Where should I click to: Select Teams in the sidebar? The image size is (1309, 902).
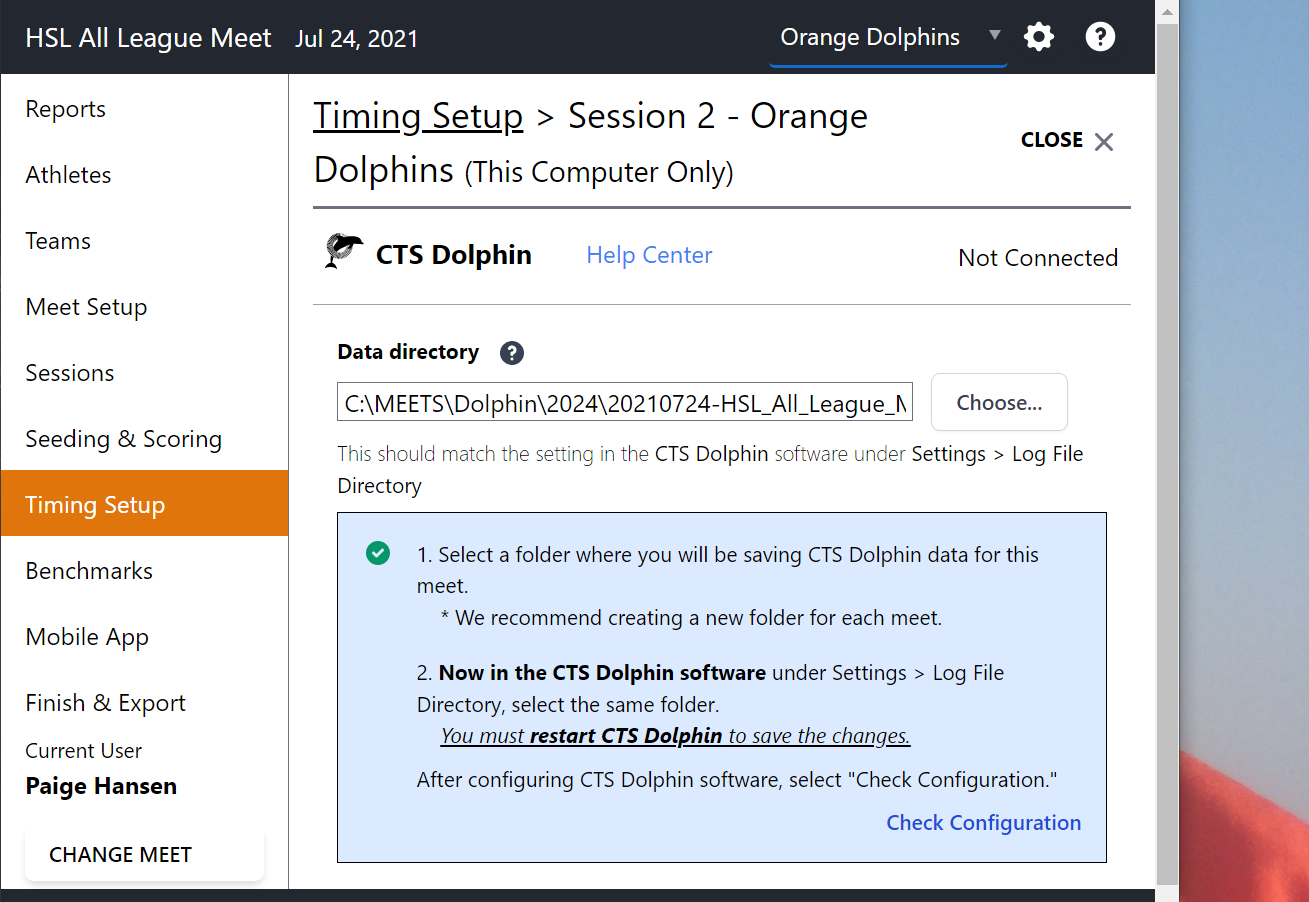pyautogui.click(x=145, y=241)
